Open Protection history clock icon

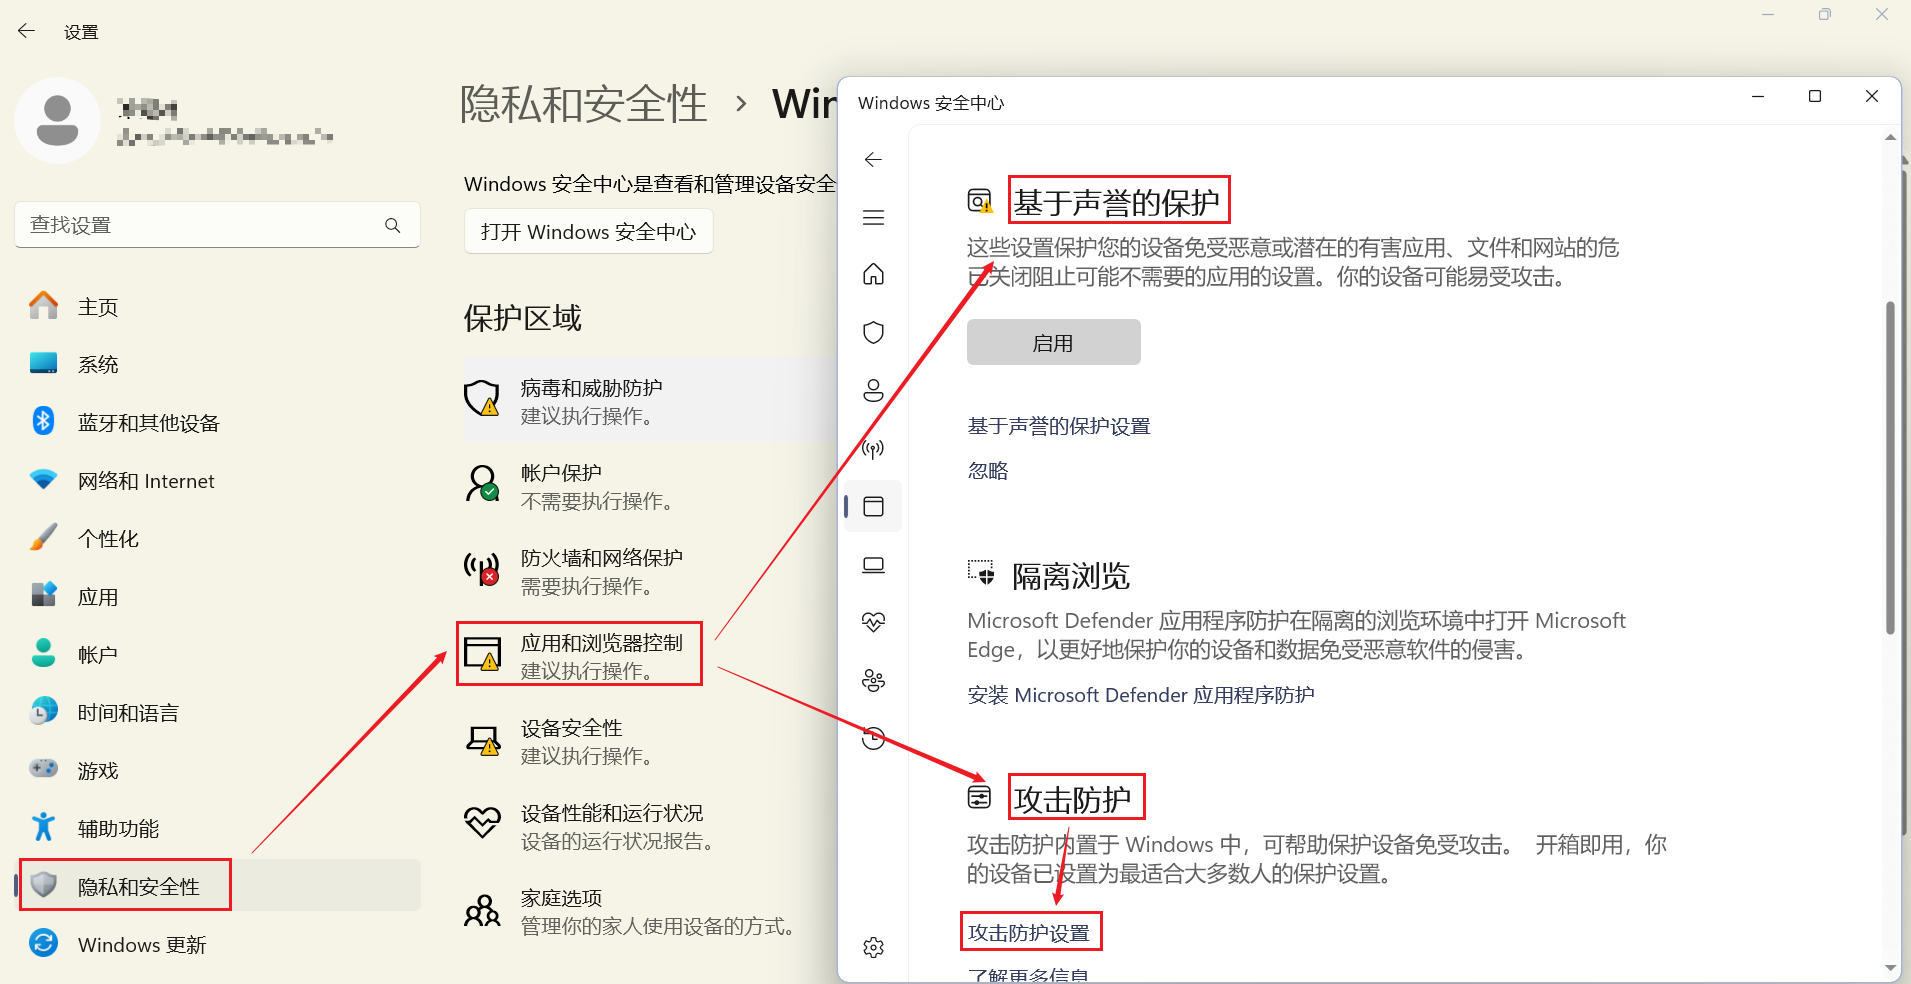873,738
